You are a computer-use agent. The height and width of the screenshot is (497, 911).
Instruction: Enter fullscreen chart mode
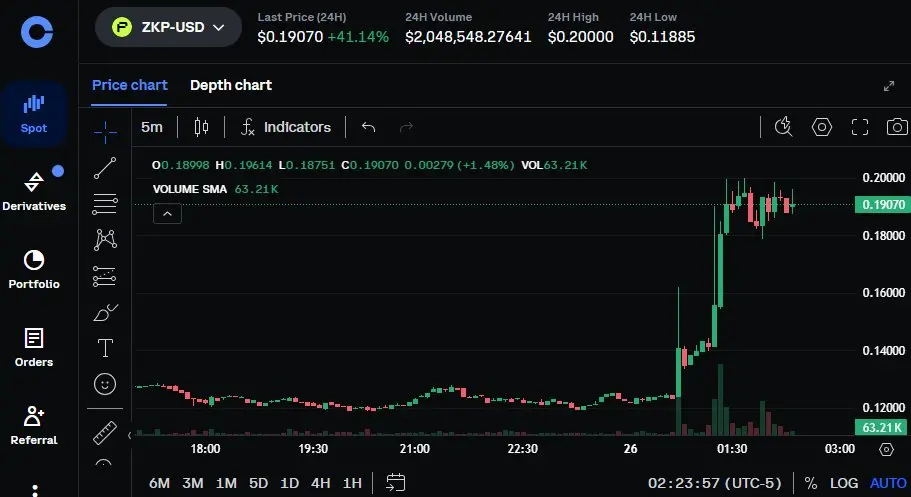point(860,127)
